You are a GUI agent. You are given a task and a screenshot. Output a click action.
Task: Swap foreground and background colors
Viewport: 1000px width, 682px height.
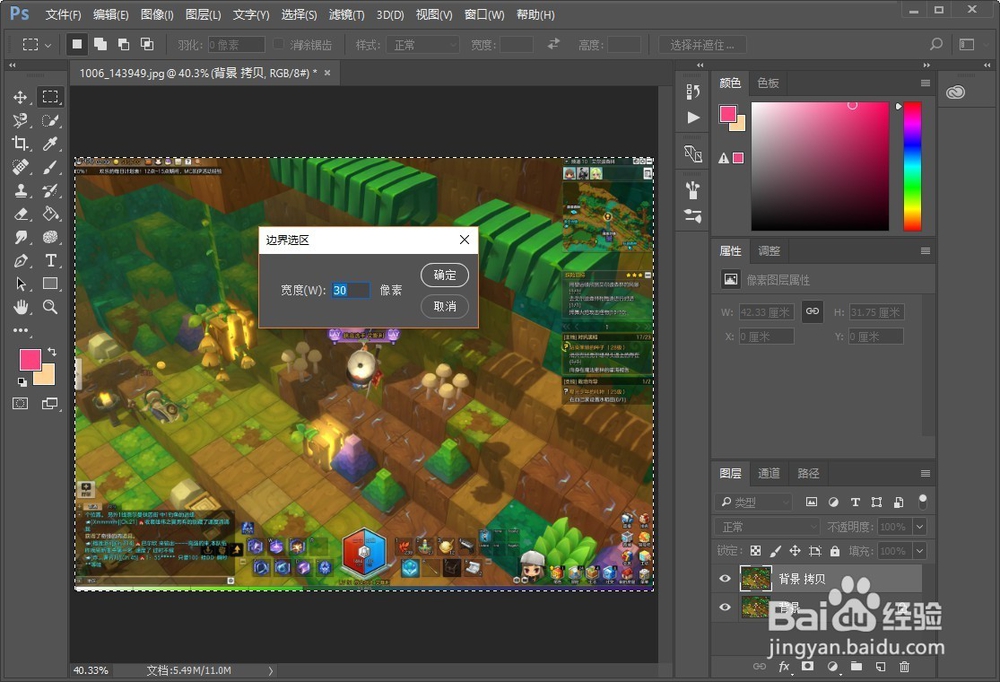click(52, 352)
